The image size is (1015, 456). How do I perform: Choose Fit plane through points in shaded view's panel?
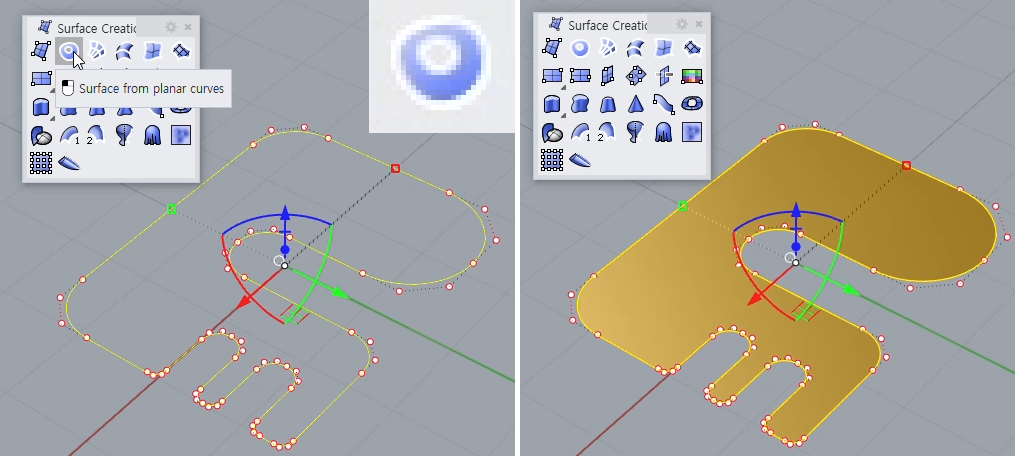pyautogui.click(x=636, y=76)
